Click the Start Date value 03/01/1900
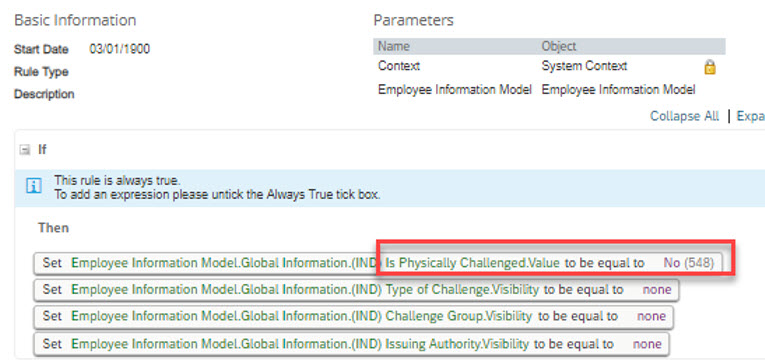 pos(120,49)
